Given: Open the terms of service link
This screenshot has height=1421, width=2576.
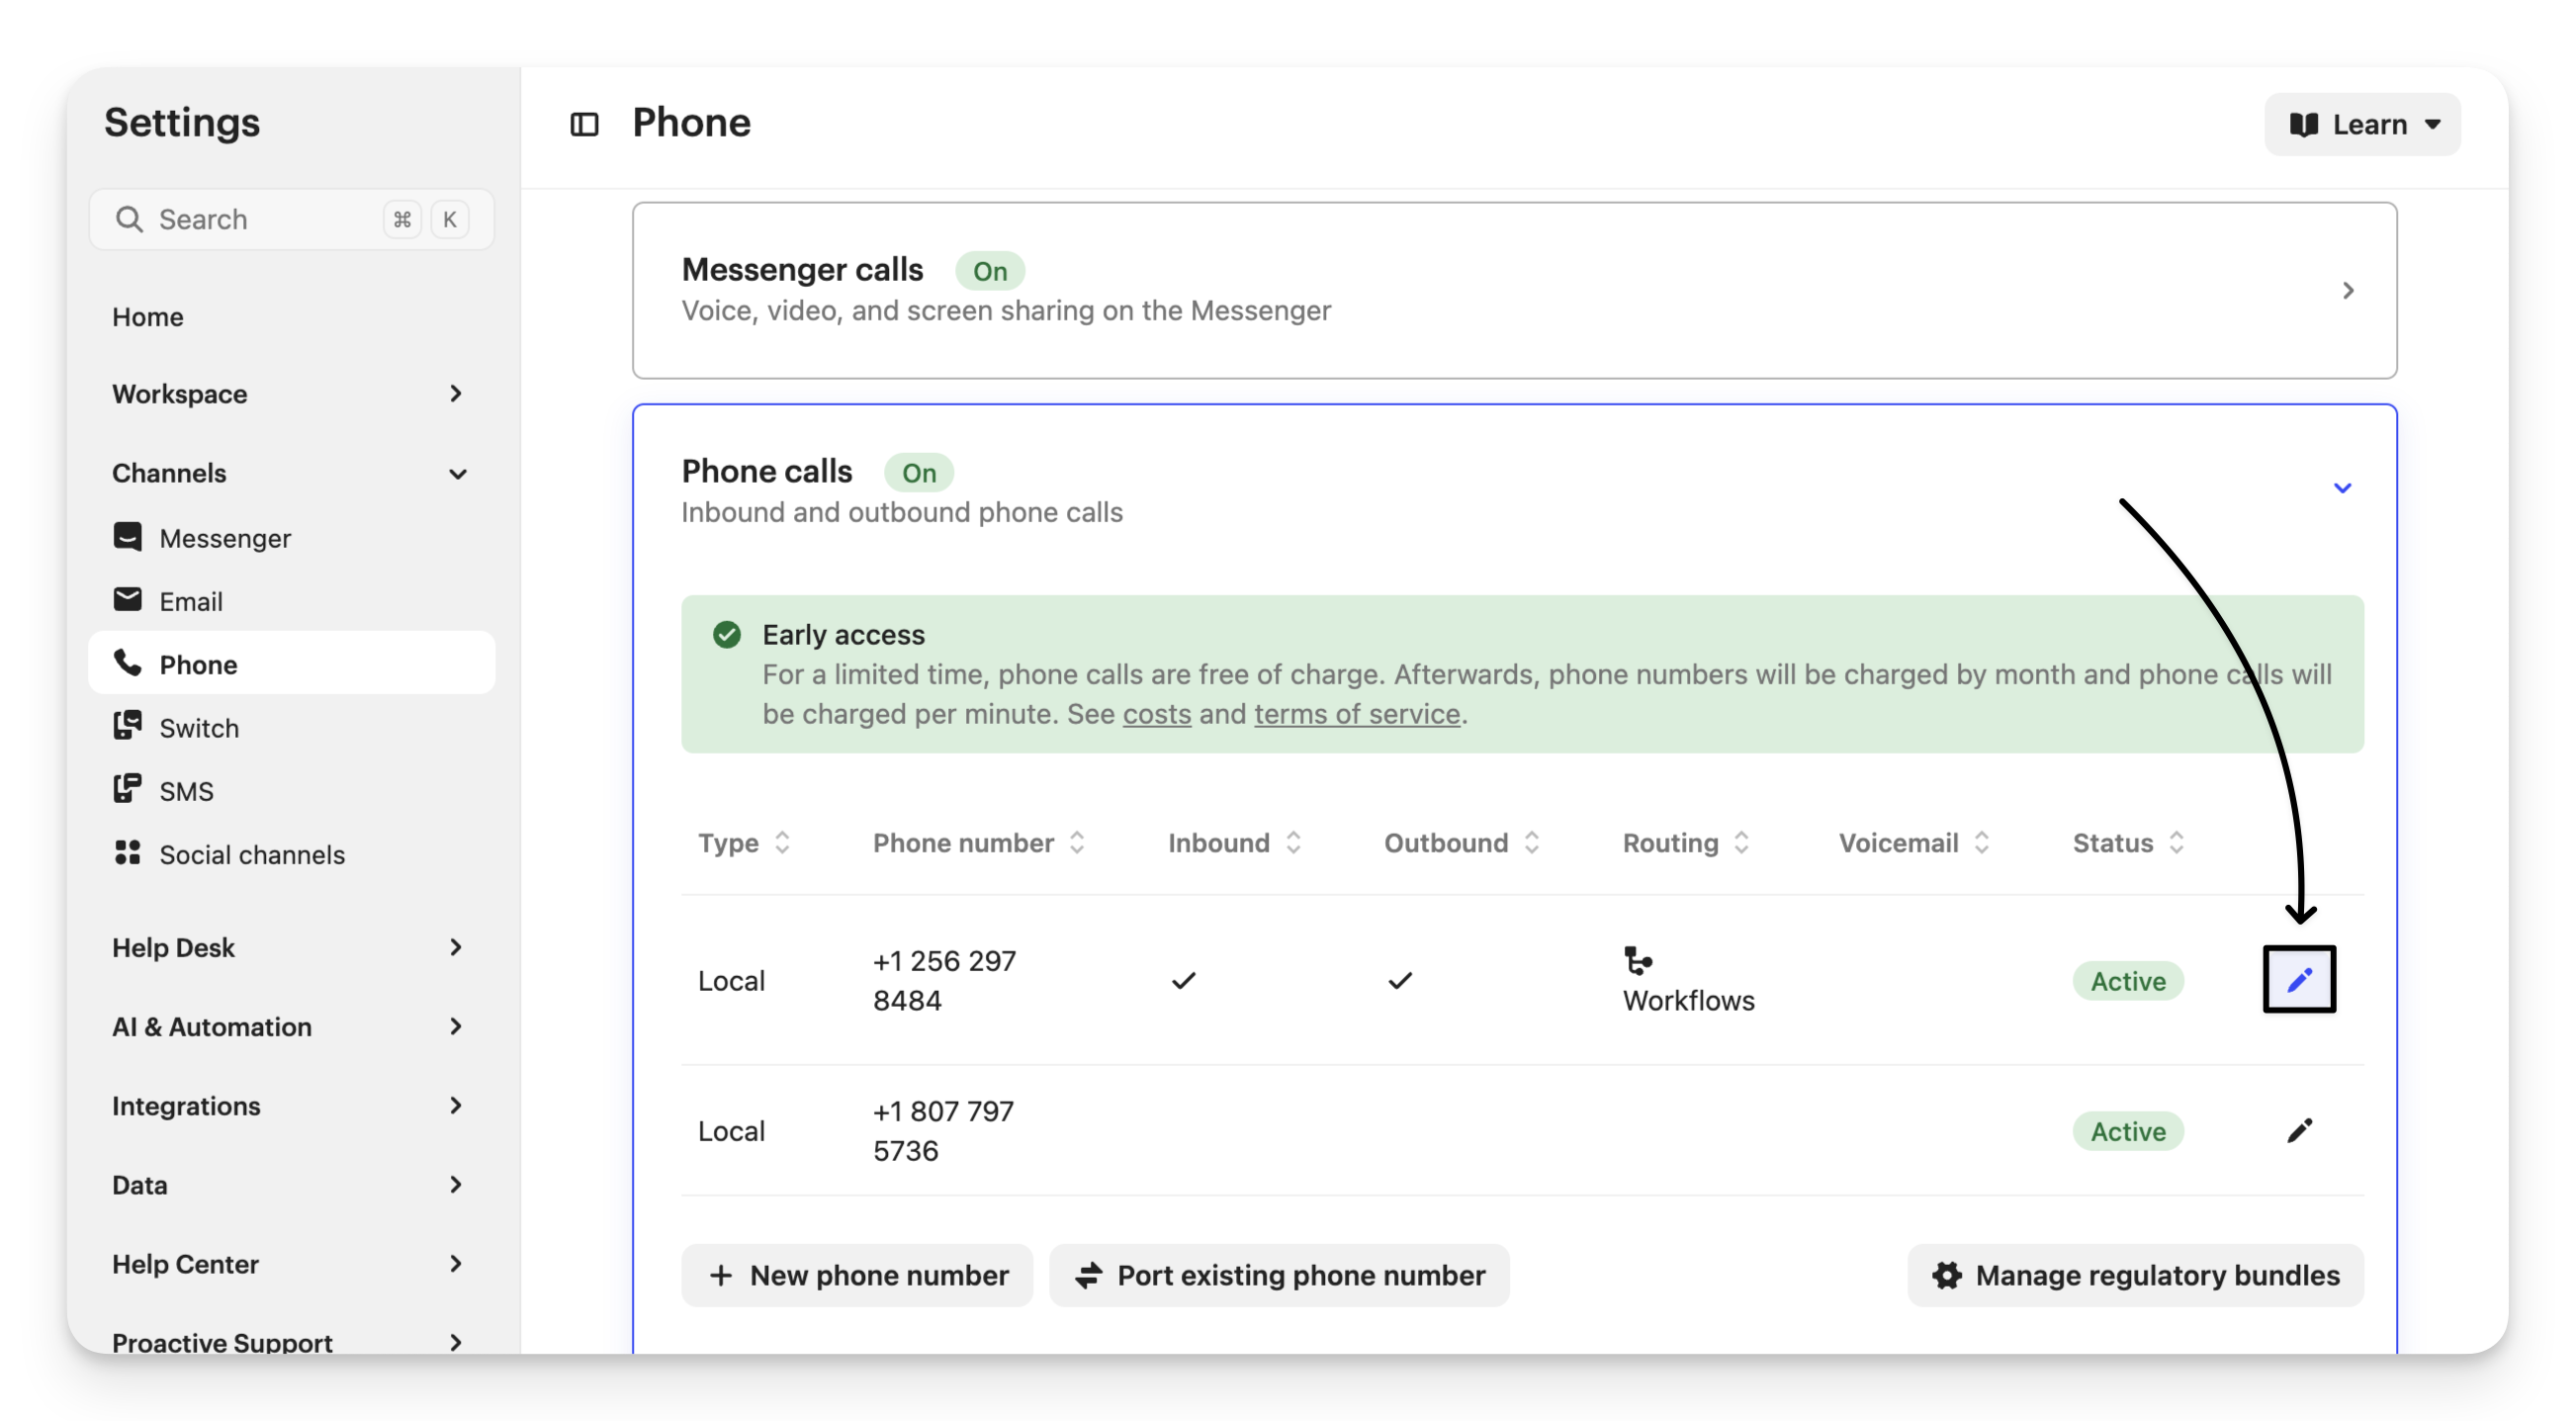Looking at the screenshot, I should 1357,713.
